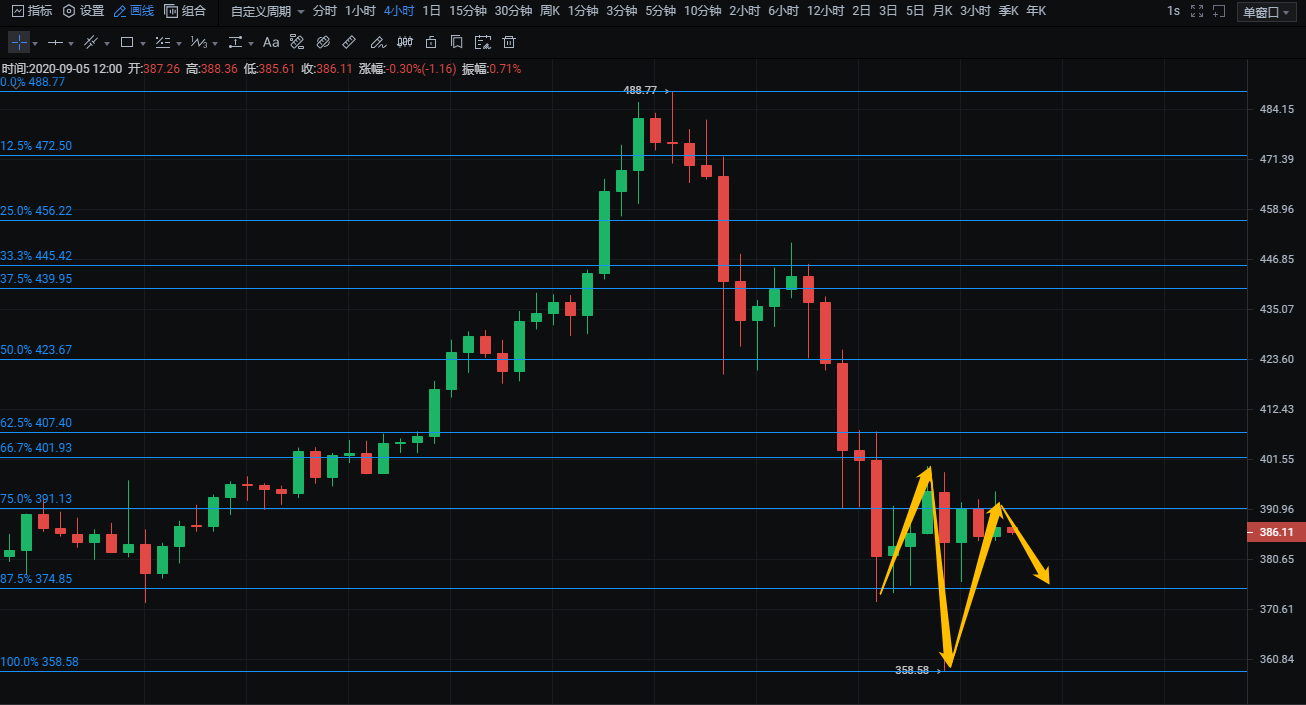Select the Aa text annotation tool
This screenshot has width=1306, height=705.
(x=271, y=43)
